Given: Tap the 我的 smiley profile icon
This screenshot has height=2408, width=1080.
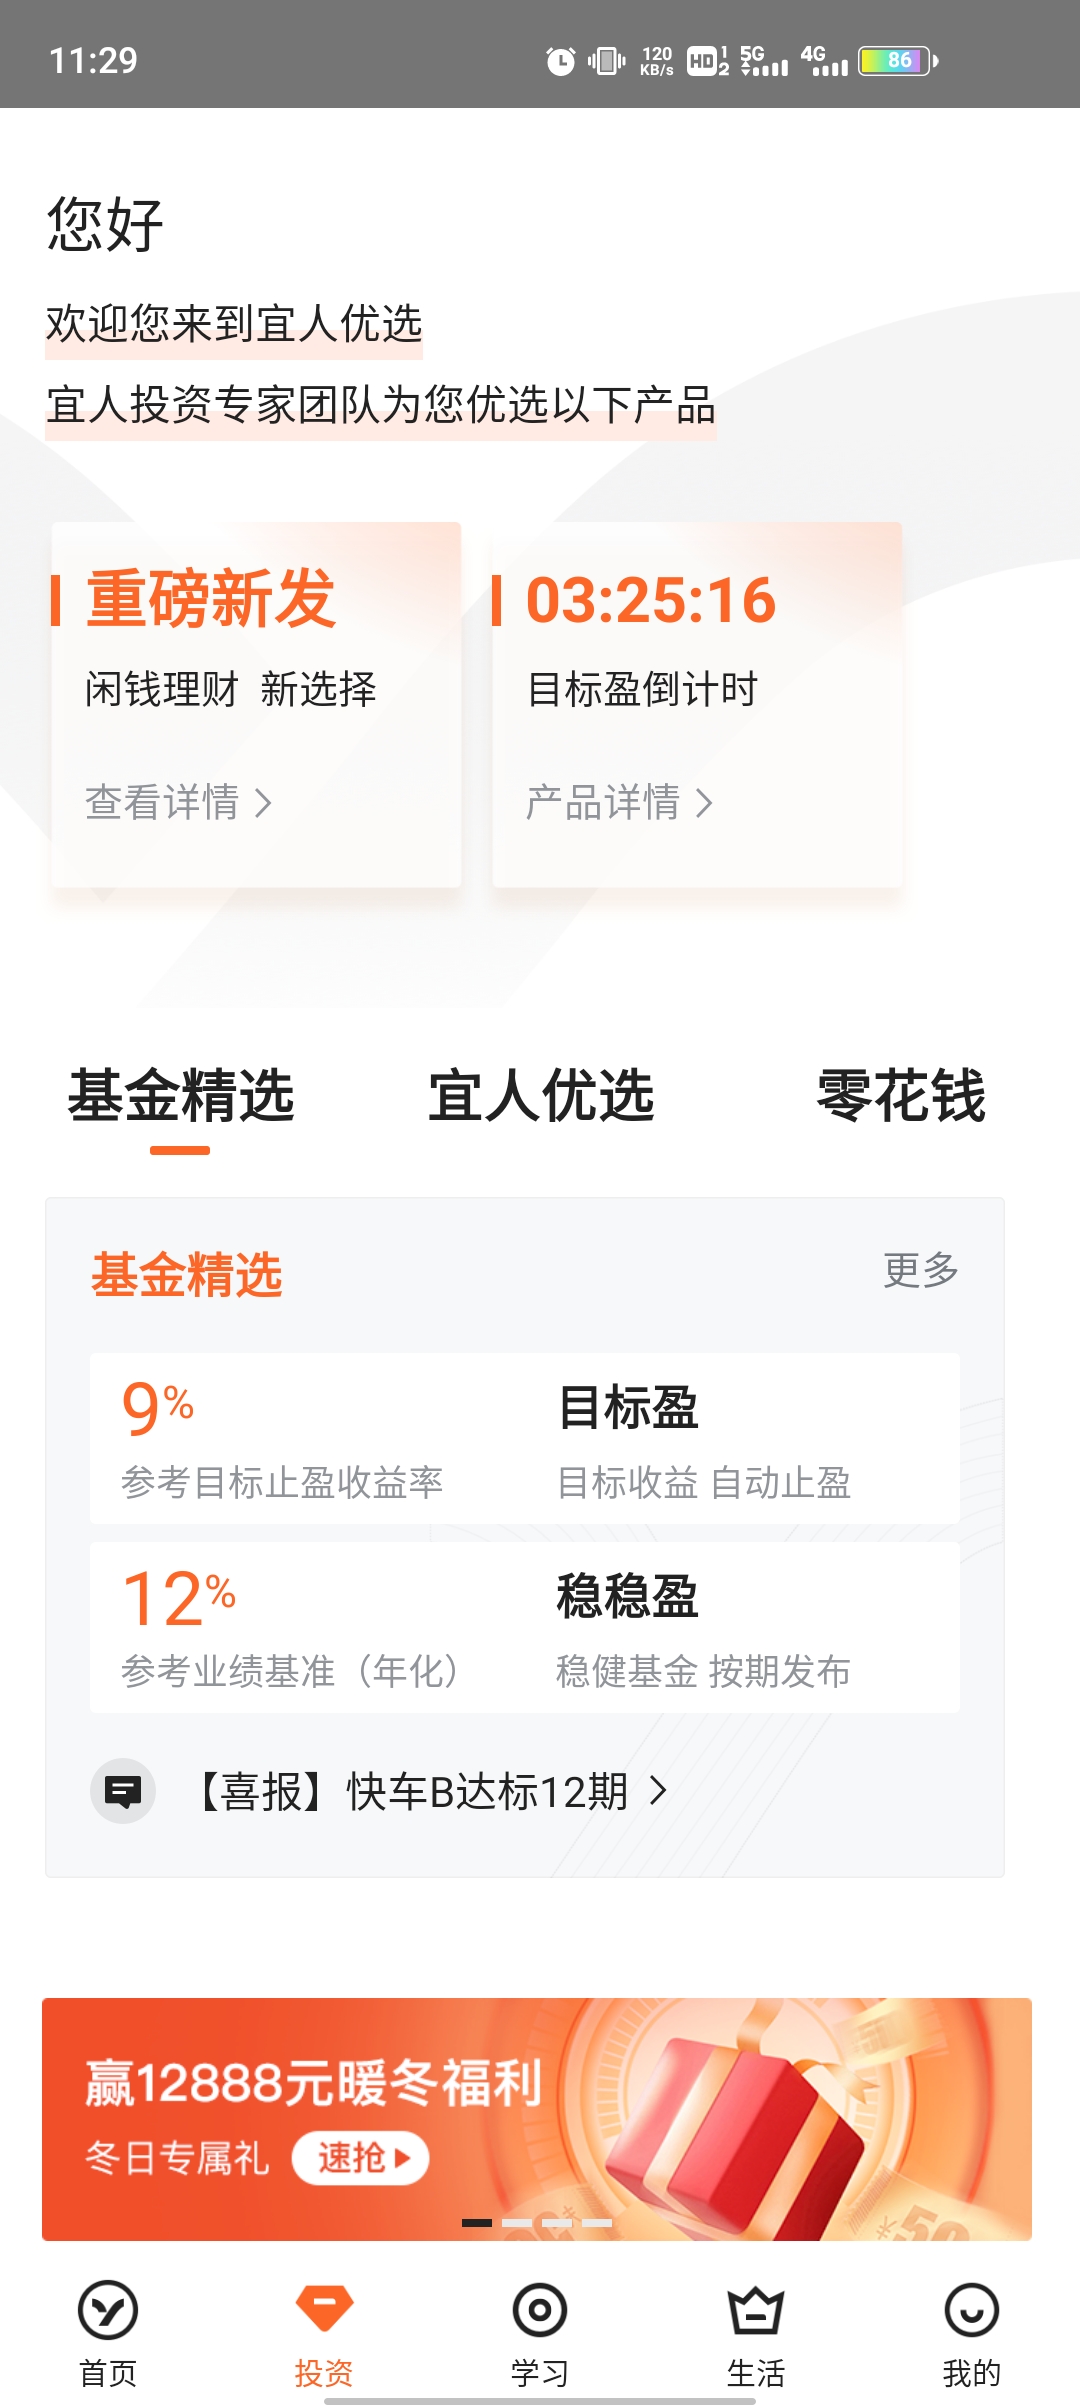Looking at the screenshot, I should point(971,2310).
